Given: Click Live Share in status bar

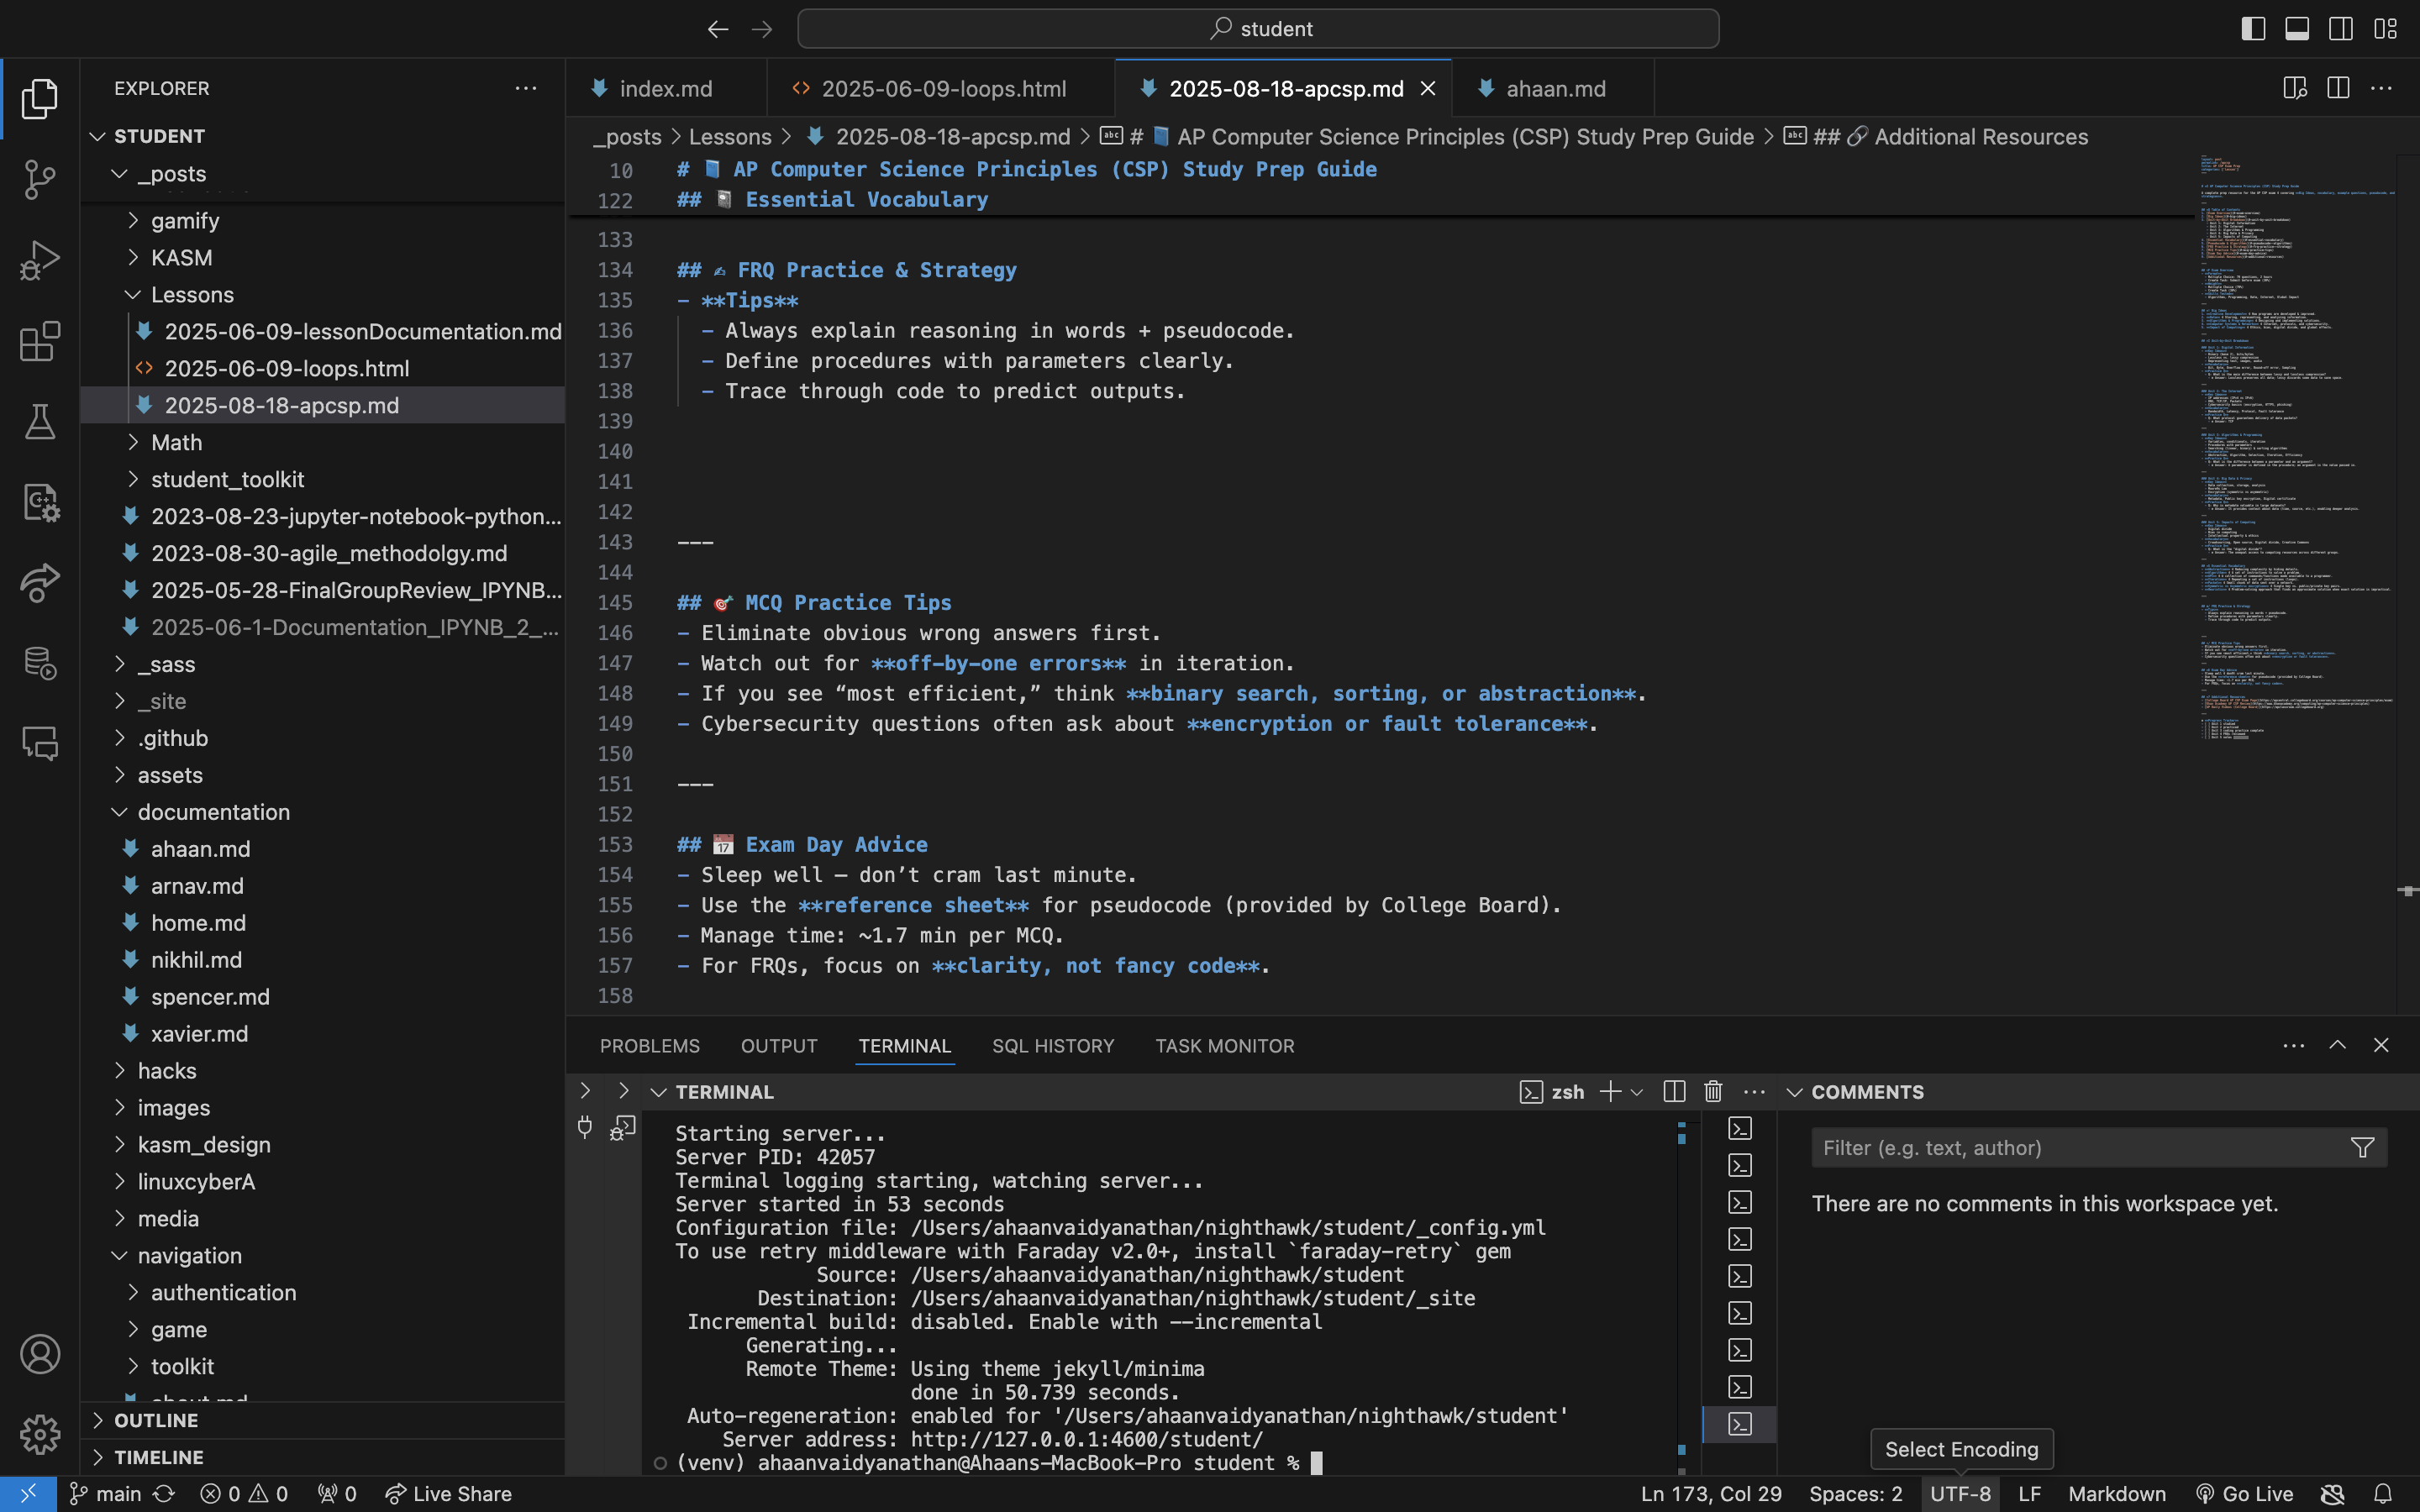Looking at the screenshot, I should 449,1494.
